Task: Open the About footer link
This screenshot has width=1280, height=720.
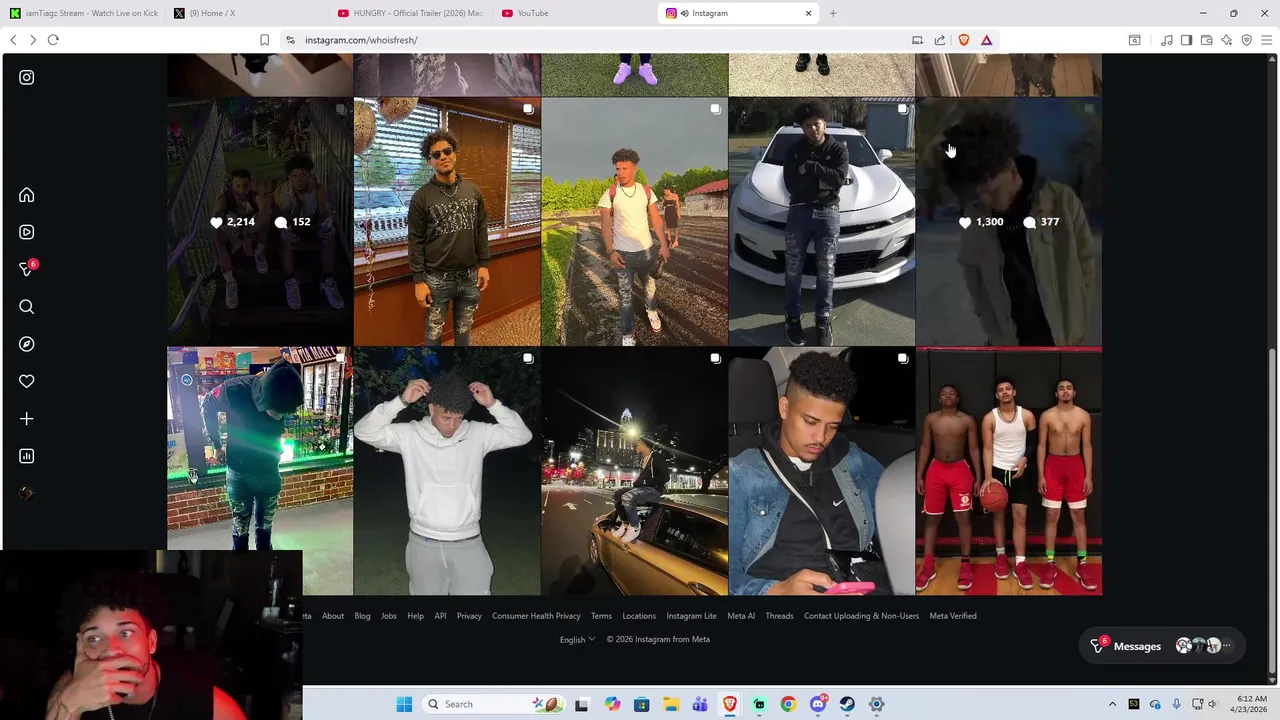Action: tap(333, 616)
